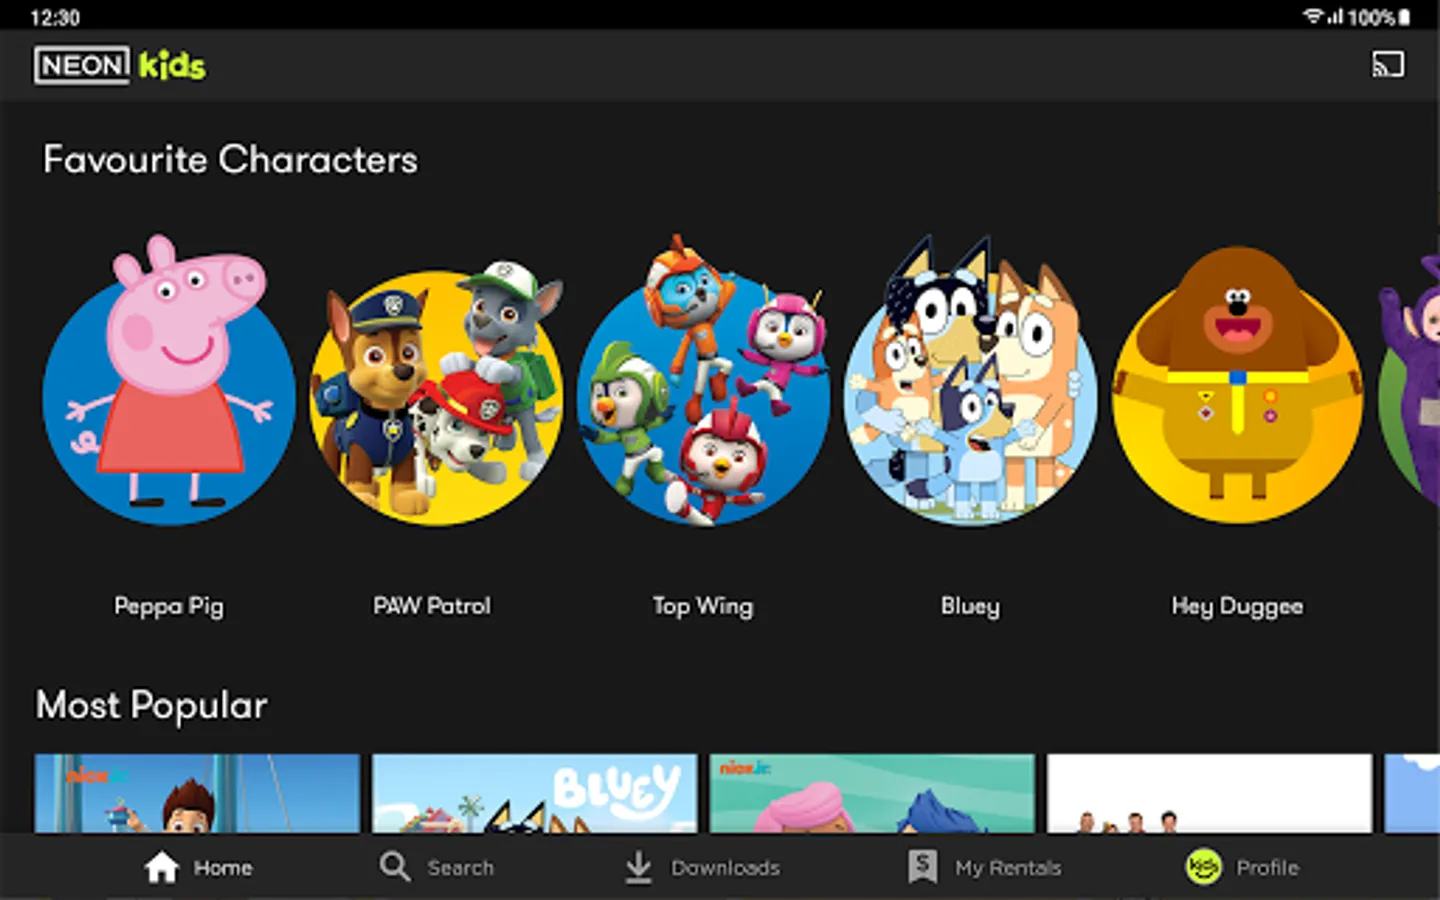Tap the Search magnifier icon
This screenshot has width=1440, height=900.
[395, 866]
